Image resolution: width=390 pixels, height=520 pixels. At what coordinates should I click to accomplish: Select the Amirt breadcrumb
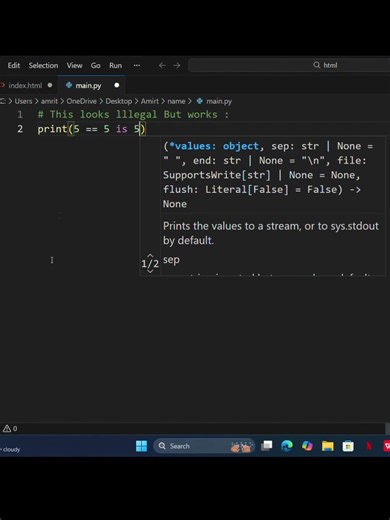coord(150,101)
